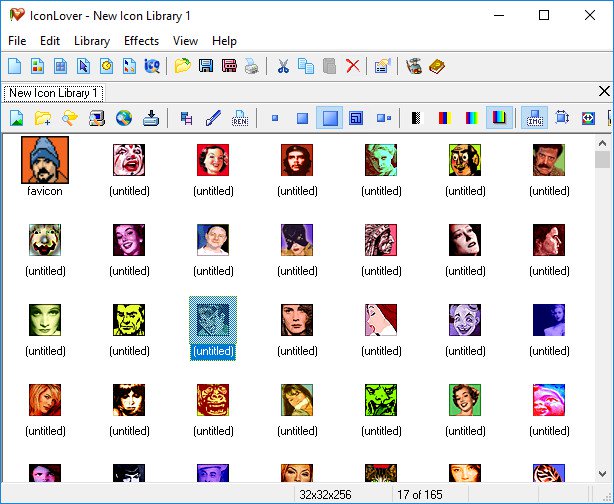
Task: Select the purple smiling clown icon
Action: click(x=465, y=320)
